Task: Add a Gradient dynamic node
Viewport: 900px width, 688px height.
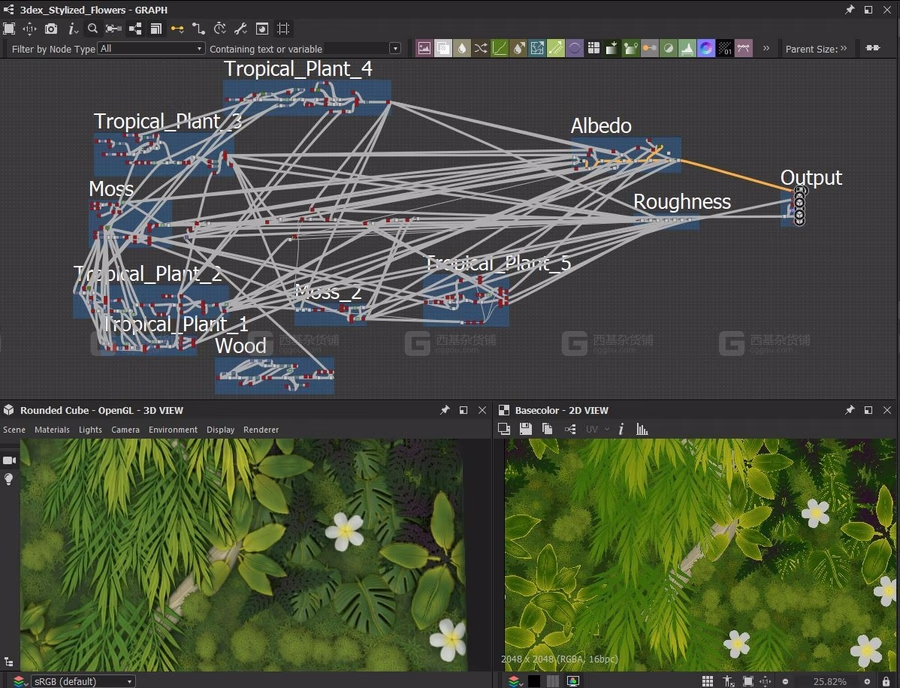Action: (612, 48)
